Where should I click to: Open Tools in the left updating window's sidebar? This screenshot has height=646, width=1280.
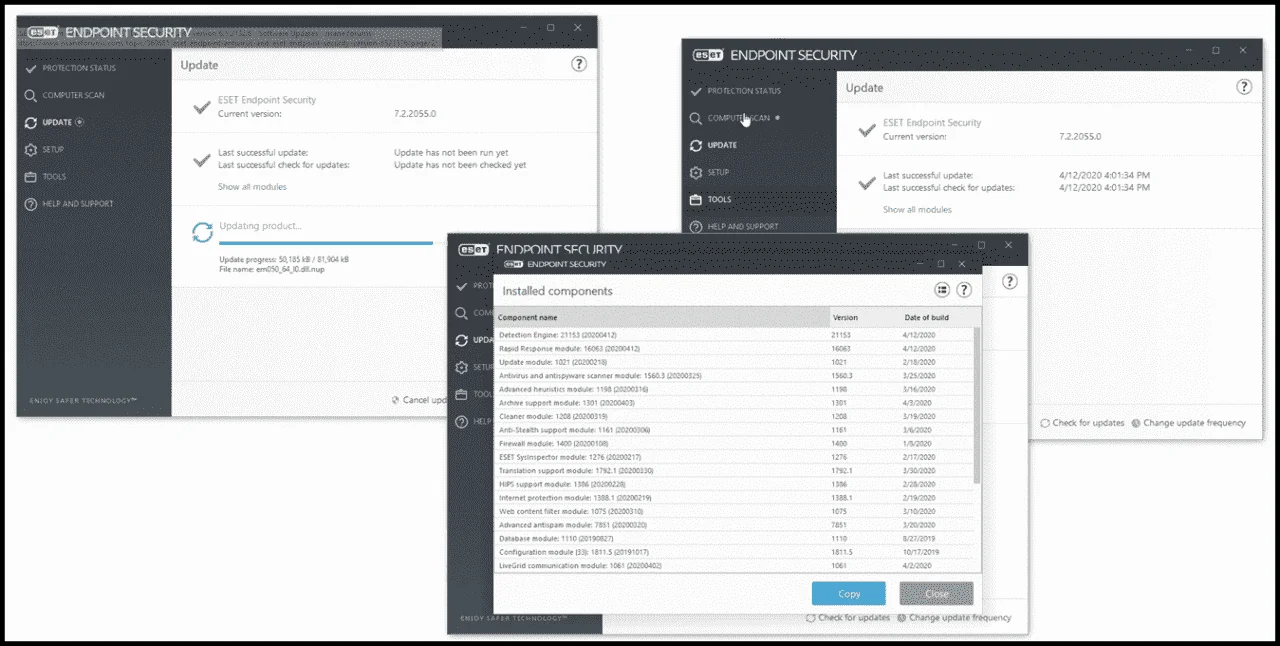(x=54, y=177)
